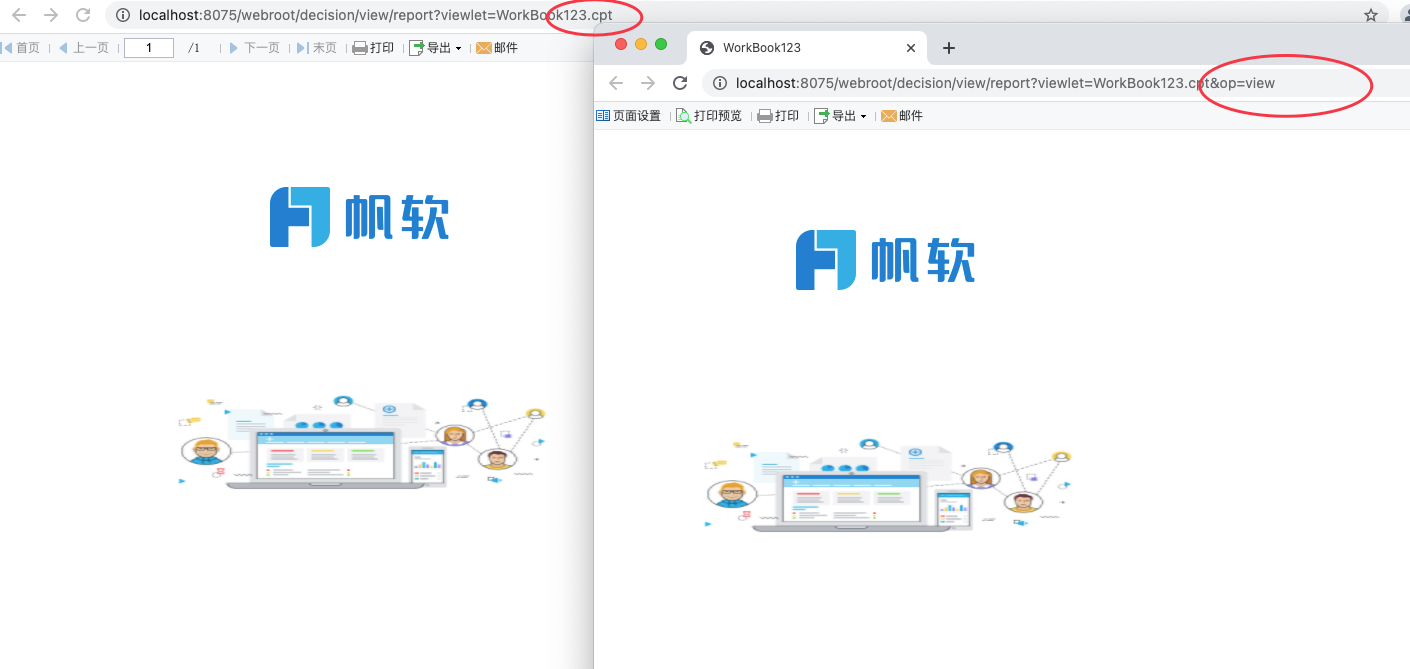Open 打印预览 print preview
Image resolution: width=1410 pixels, height=669 pixels.
pos(709,116)
